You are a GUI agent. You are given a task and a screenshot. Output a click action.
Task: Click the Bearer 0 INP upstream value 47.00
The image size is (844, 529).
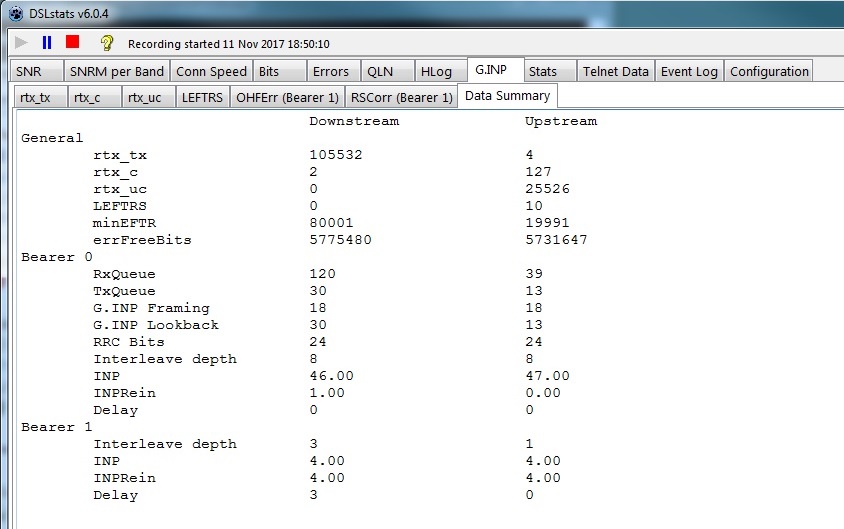(x=547, y=376)
